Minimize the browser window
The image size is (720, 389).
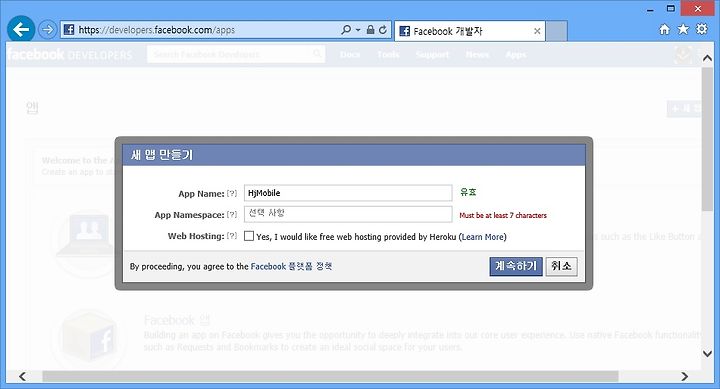tap(650, 10)
